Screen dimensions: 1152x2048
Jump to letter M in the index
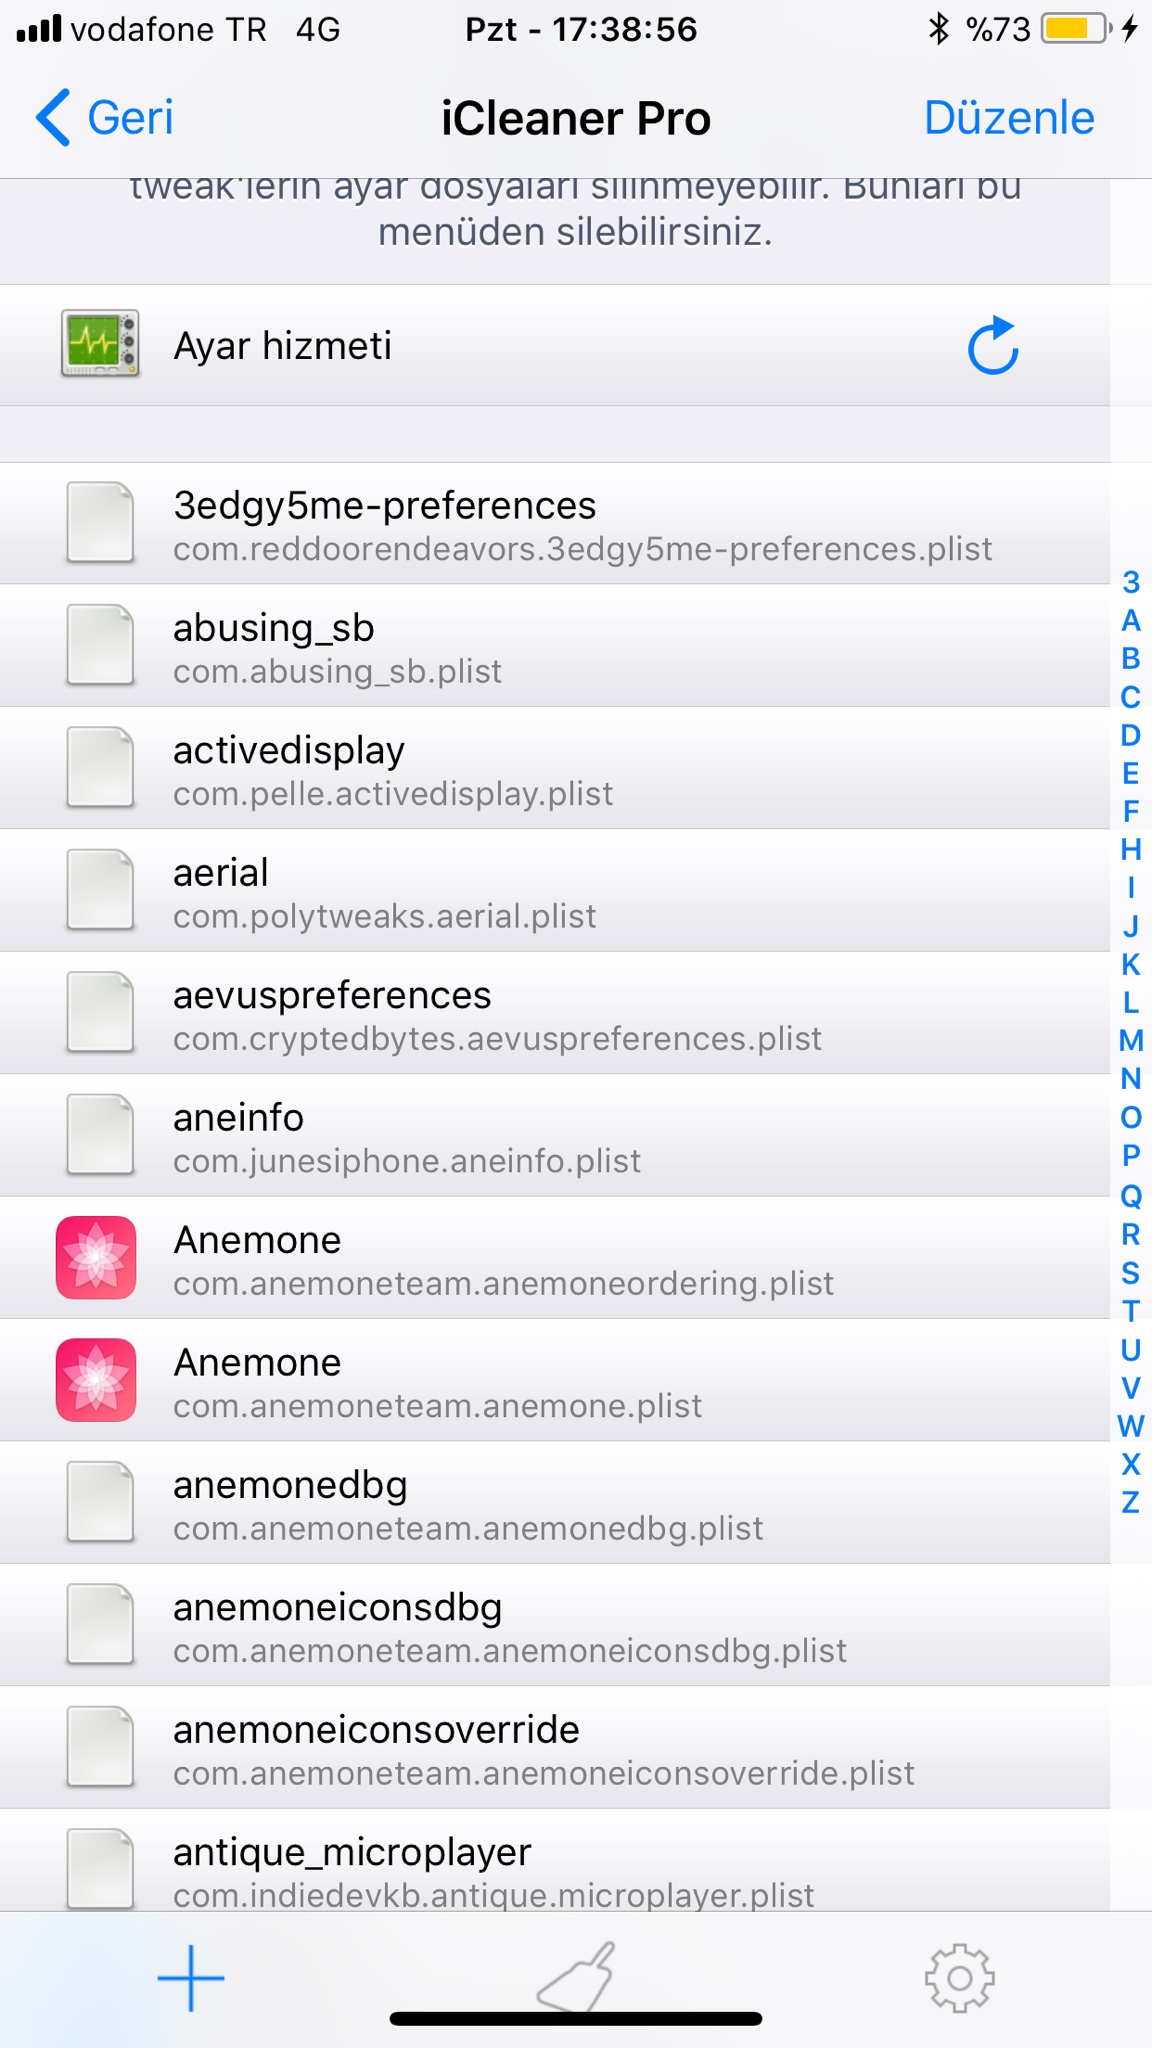1131,1041
